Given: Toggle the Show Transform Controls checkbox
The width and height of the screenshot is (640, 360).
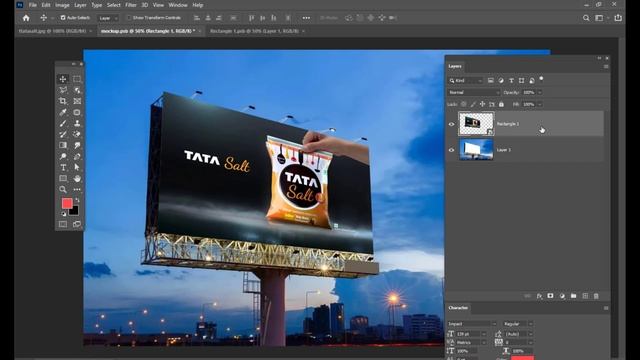Looking at the screenshot, I should pyautogui.click(x=129, y=18).
